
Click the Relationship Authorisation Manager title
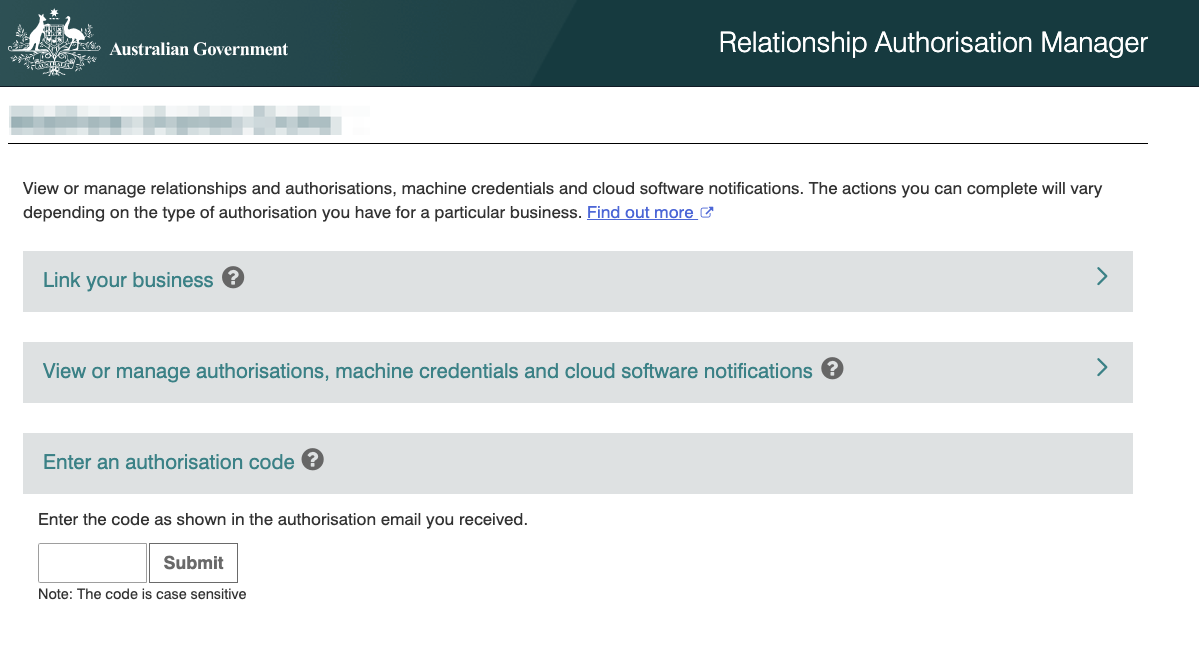(933, 43)
